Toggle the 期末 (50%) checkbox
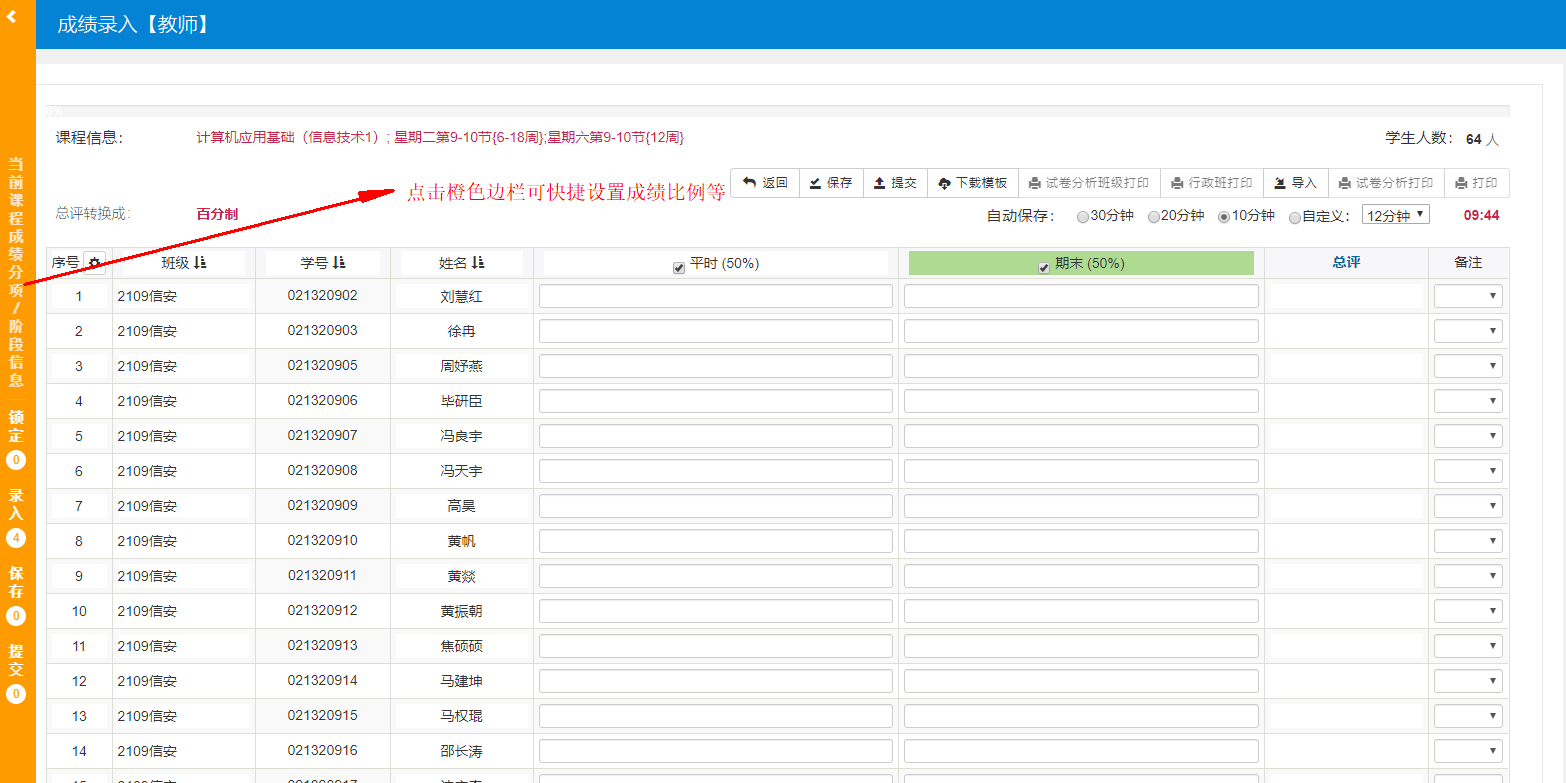The width and height of the screenshot is (1566, 783). click(1044, 267)
